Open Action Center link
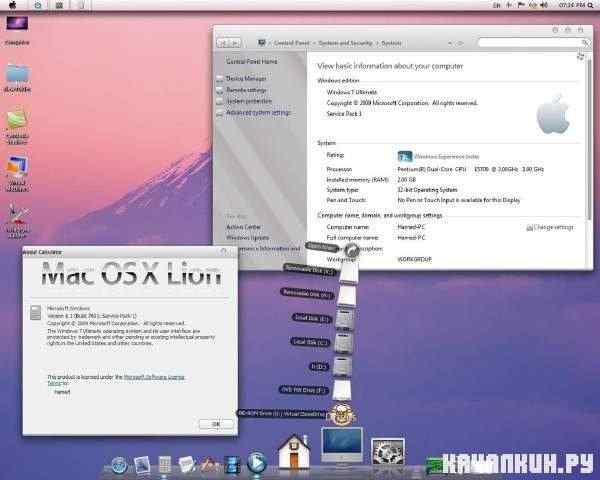Image resolution: width=600 pixels, height=480 pixels. [243, 227]
